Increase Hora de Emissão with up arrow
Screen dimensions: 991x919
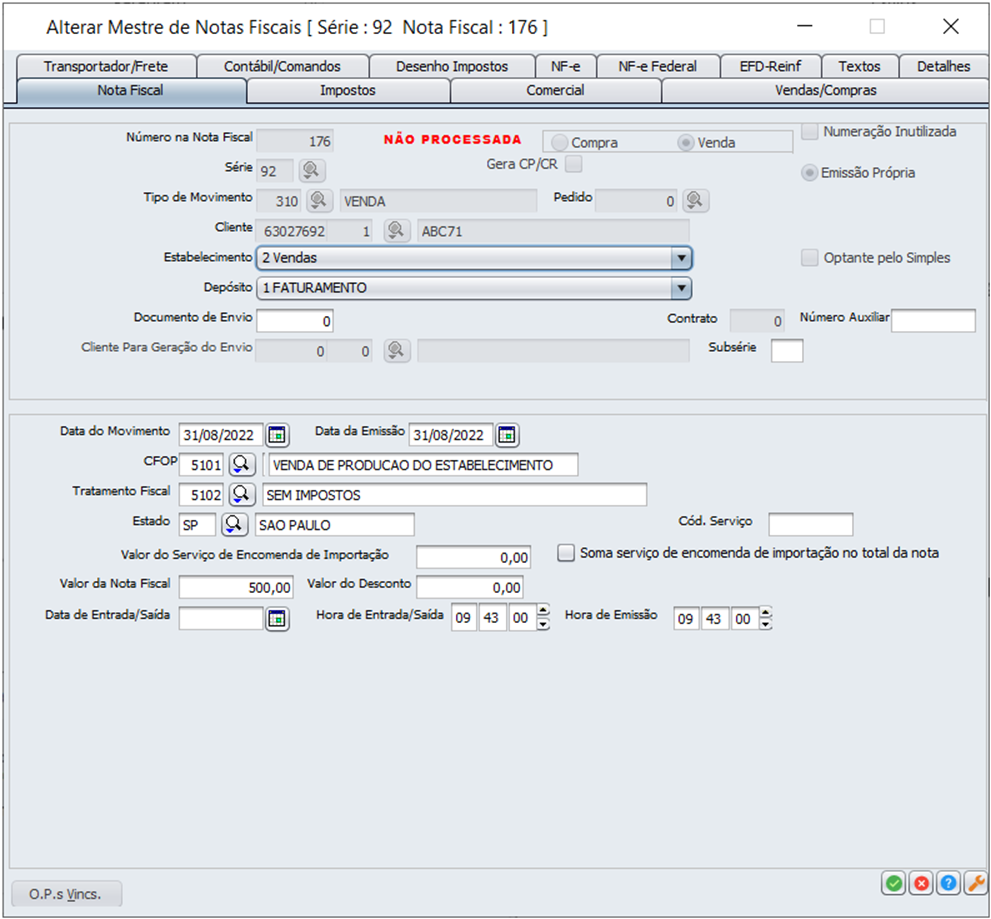click(765, 611)
